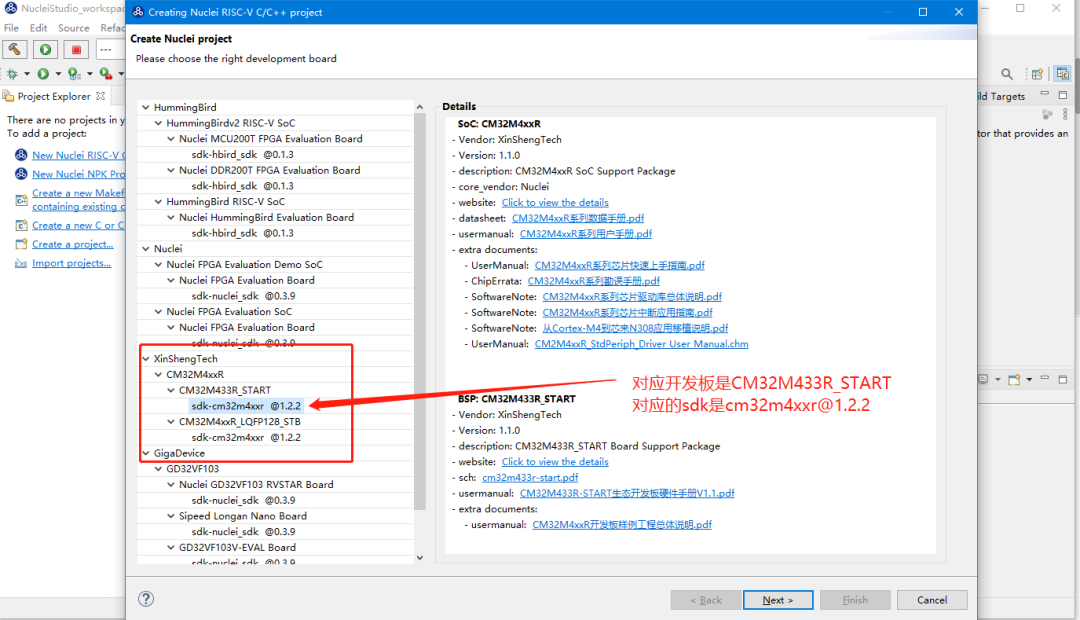Collapse the GigaDevice tree node
1080x620 pixels.
145,453
